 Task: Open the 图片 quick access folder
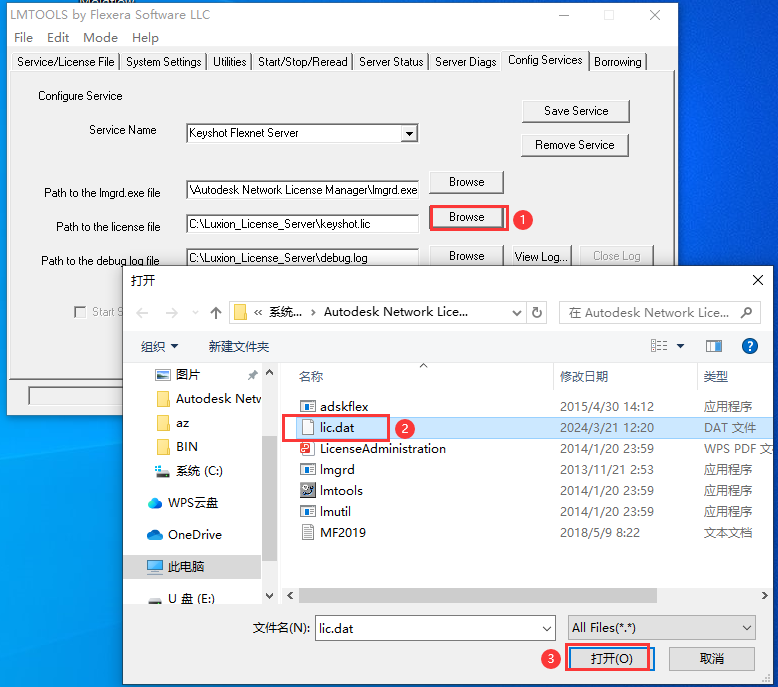(x=188, y=375)
